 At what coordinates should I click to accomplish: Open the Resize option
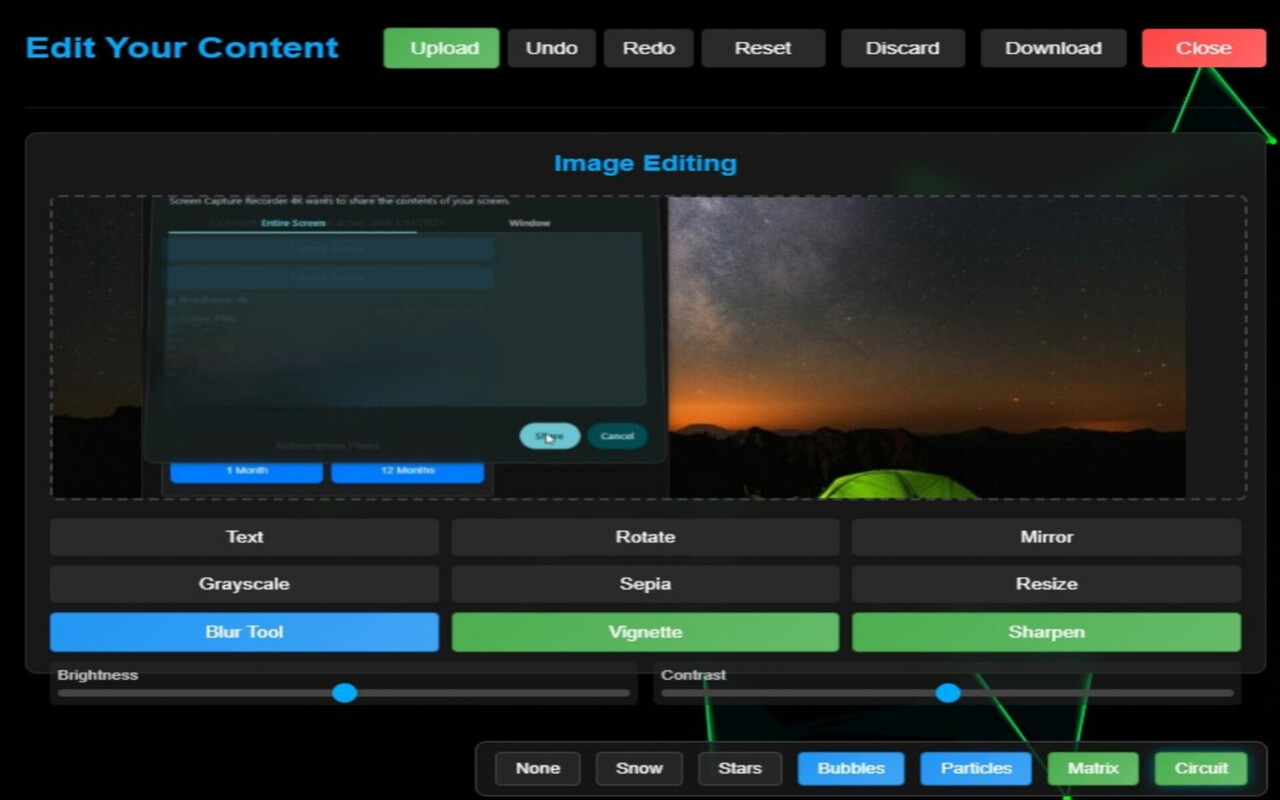pyautogui.click(x=1047, y=584)
